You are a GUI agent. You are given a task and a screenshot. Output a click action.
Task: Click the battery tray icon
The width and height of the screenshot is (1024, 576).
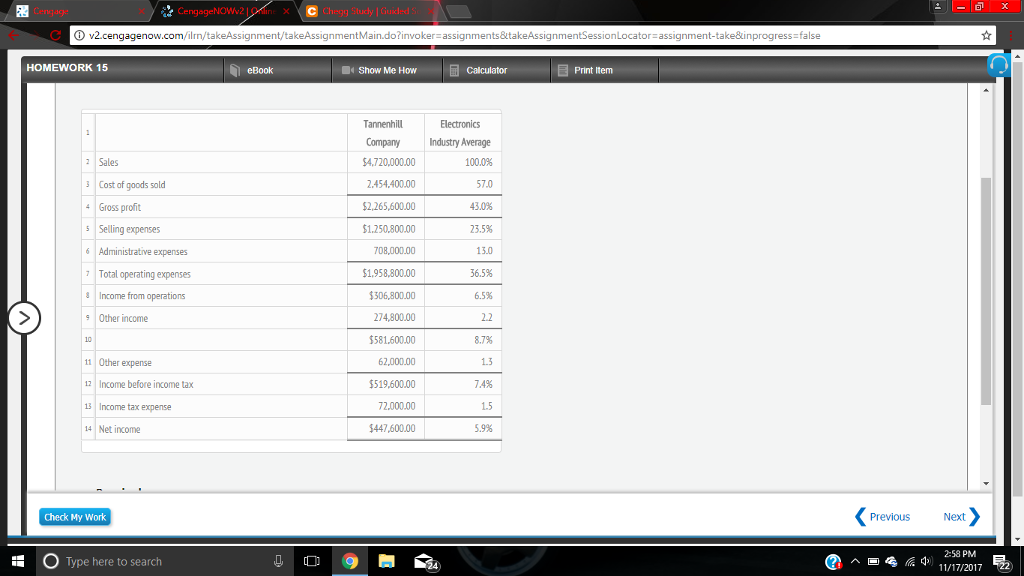click(x=873, y=561)
